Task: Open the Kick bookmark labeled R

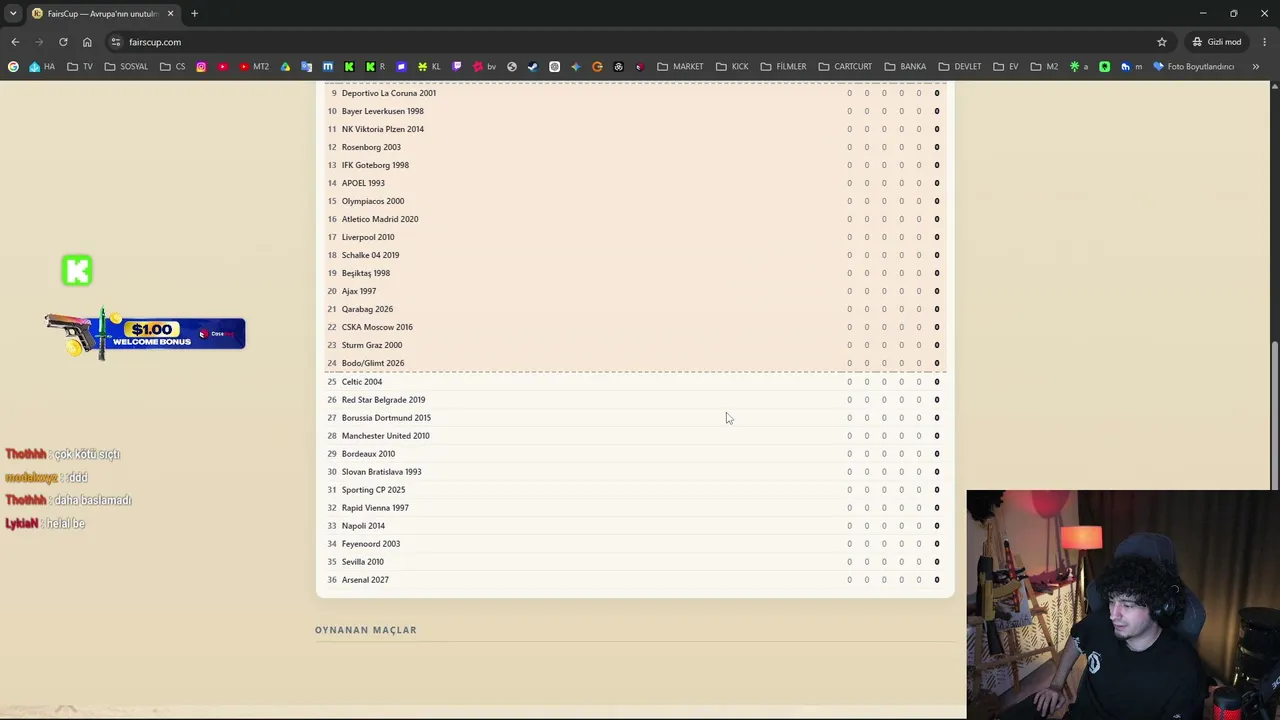Action: pos(375,67)
